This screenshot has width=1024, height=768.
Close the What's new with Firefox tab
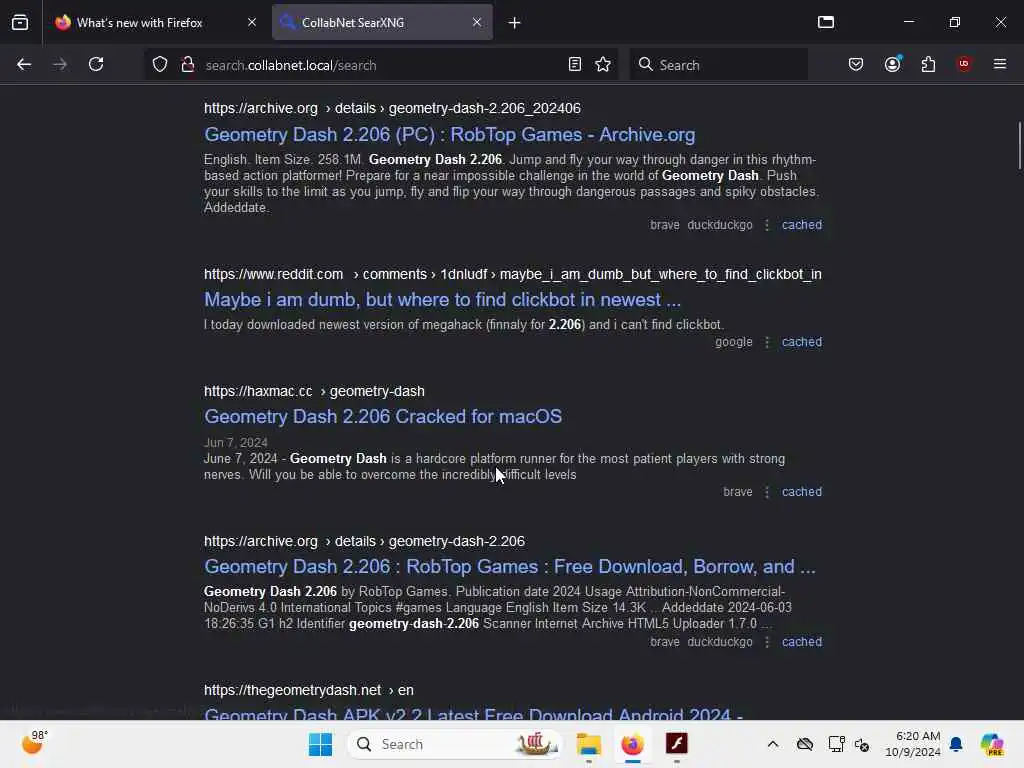252,22
